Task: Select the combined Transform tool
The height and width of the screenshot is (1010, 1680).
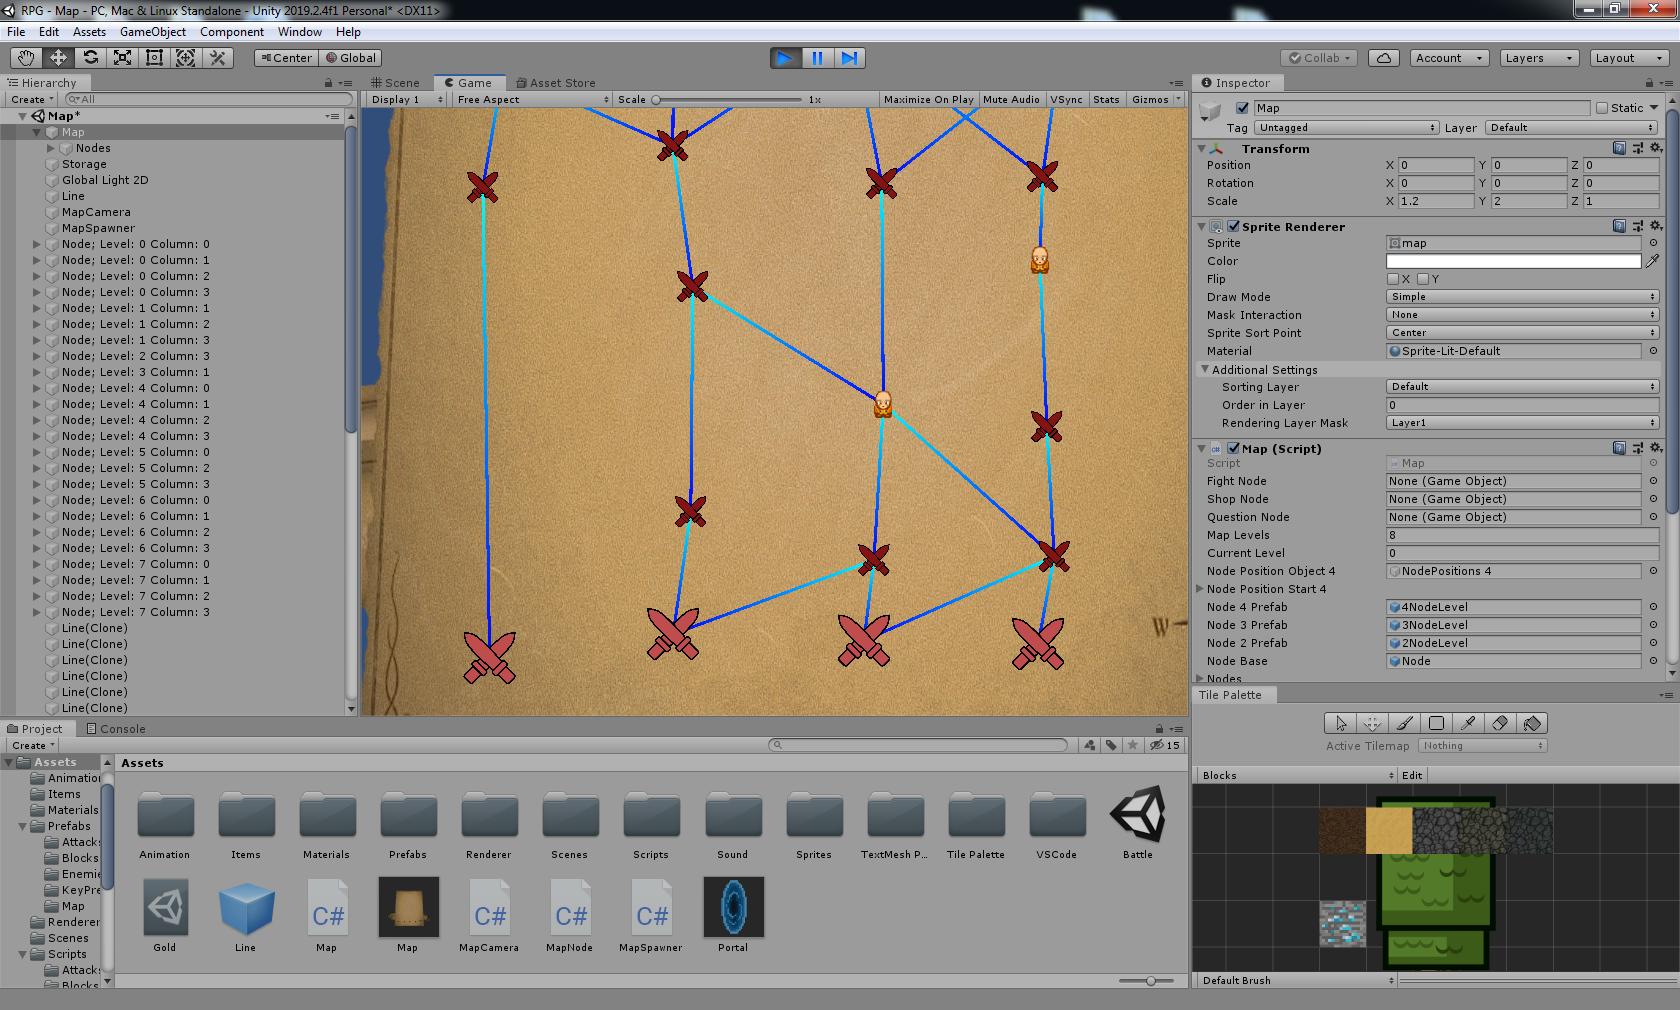Action: pyautogui.click(x=186, y=58)
